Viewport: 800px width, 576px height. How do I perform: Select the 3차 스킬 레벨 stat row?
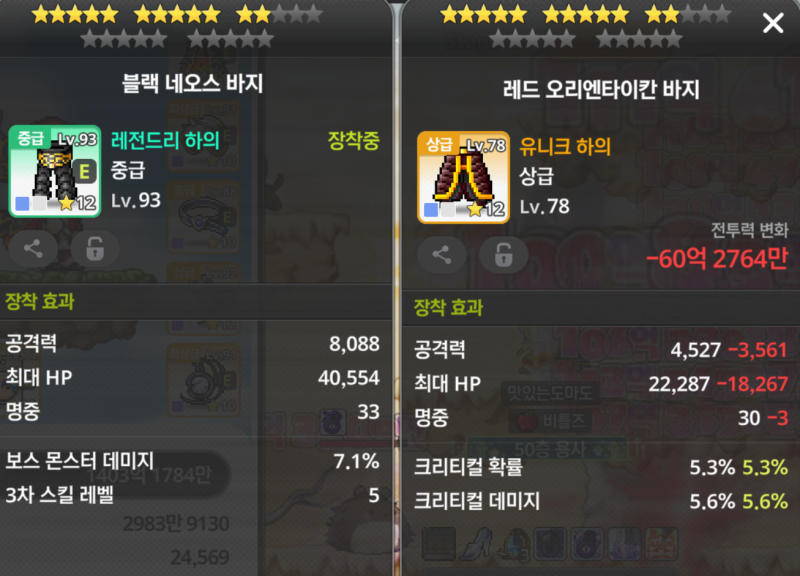(x=192, y=495)
